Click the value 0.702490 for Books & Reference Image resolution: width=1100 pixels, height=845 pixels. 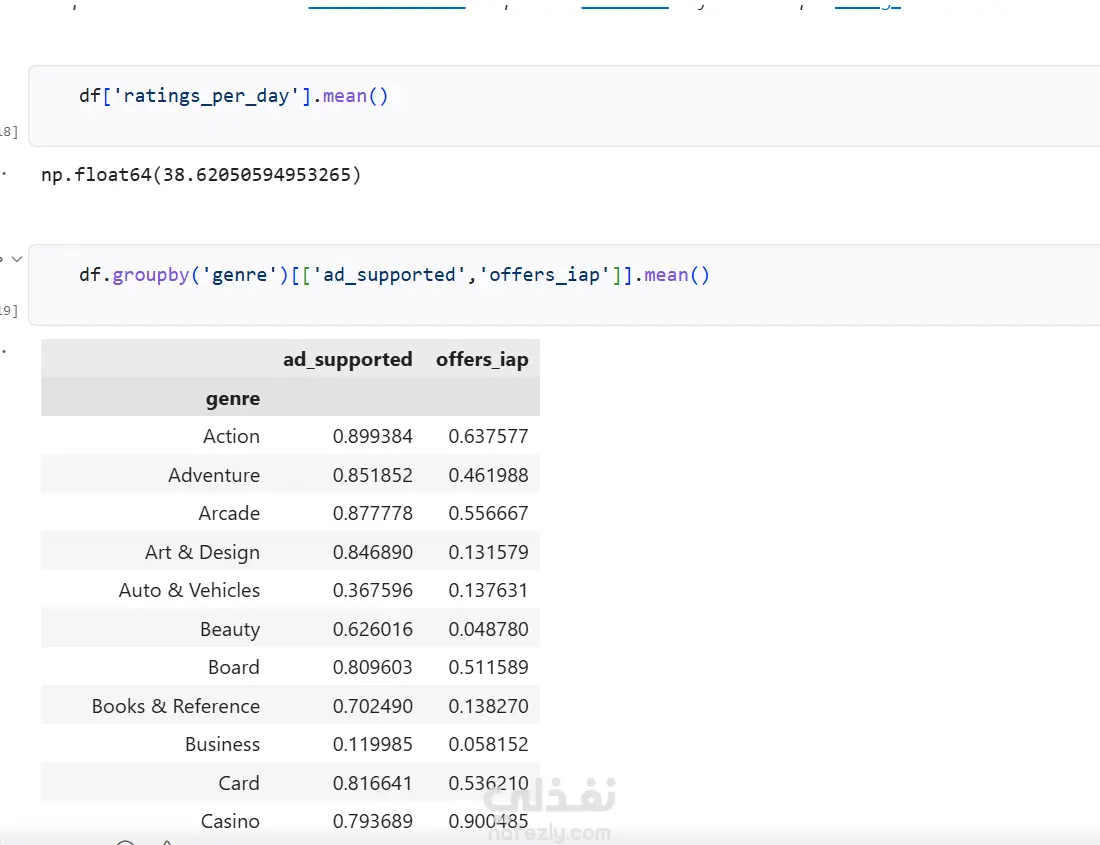point(373,705)
